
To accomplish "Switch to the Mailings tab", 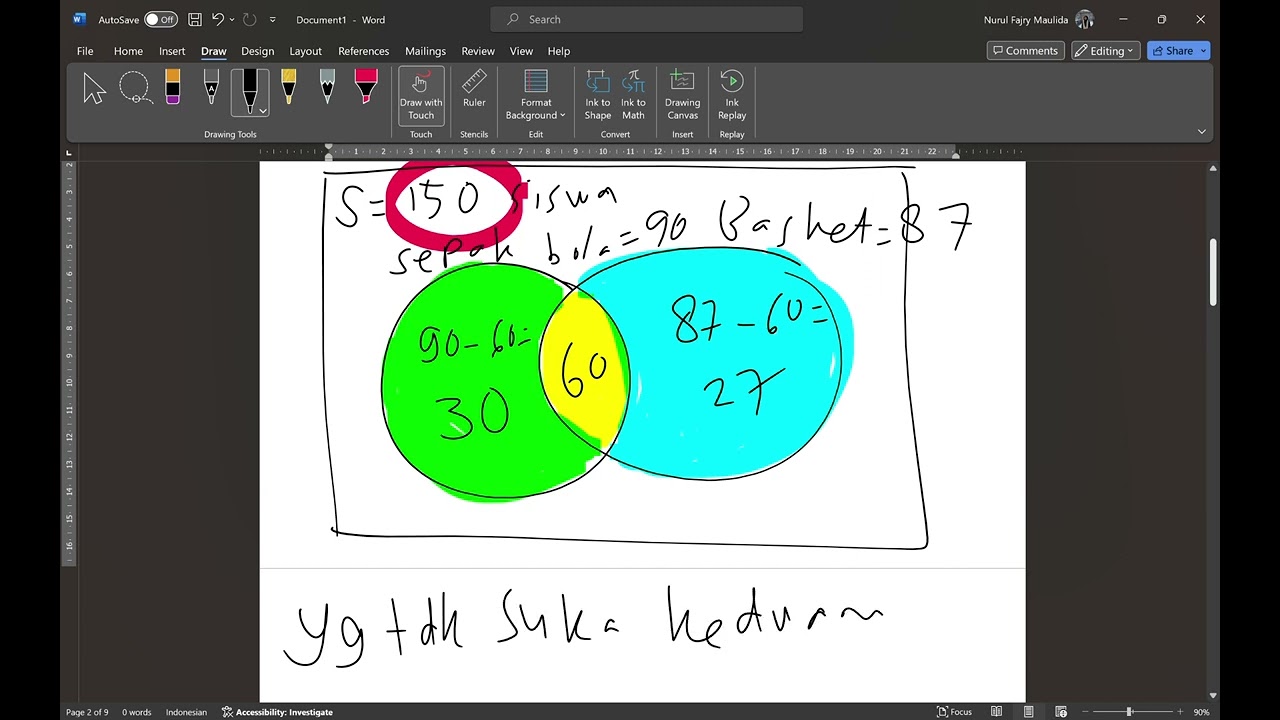I will click(x=425, y=51).
